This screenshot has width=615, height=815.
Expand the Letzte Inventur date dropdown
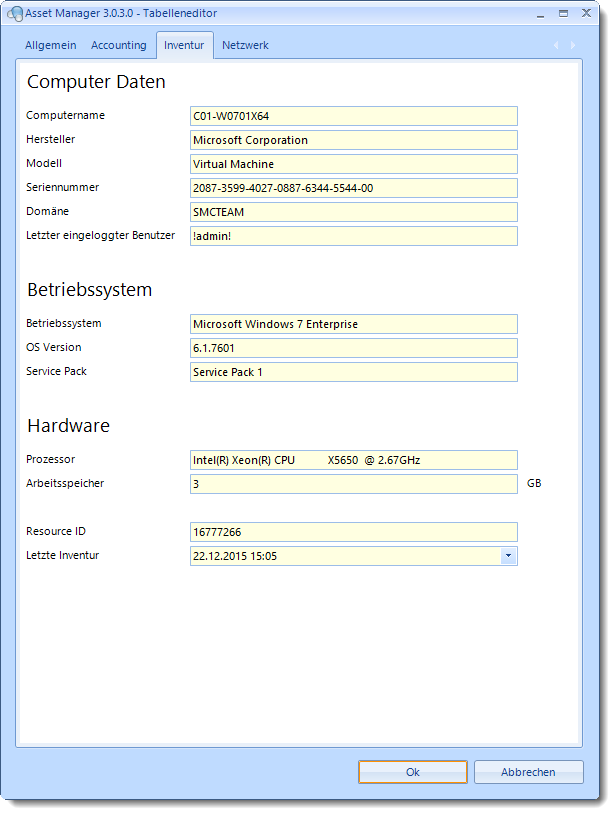pyautogui.click(x=508, y=556)
